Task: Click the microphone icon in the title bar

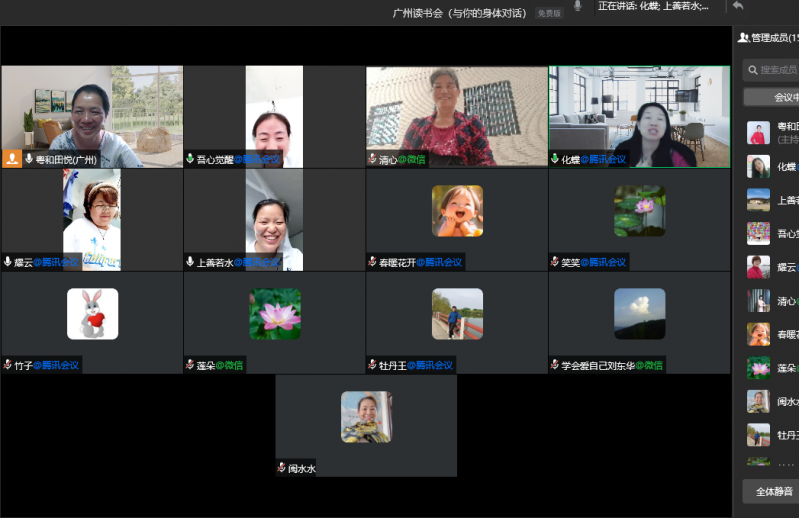Action: click(x=577, y=7)
